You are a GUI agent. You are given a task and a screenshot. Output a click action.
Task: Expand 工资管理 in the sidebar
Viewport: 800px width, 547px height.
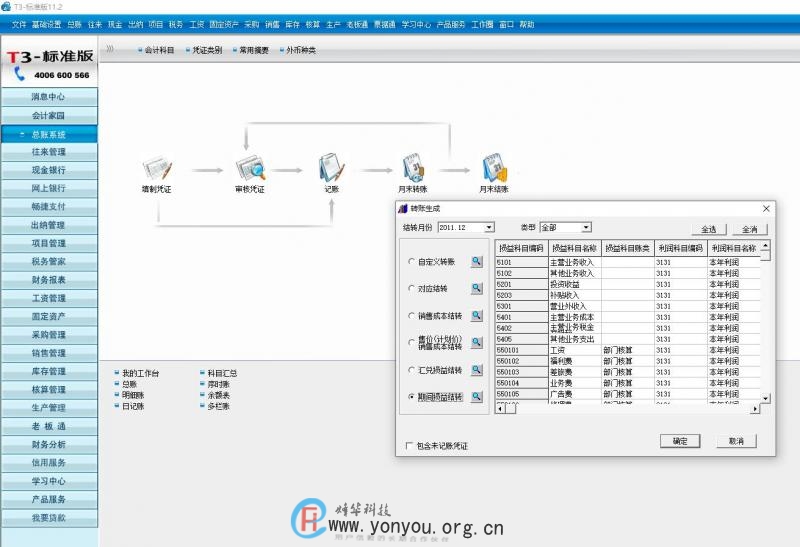pos(49,298)
